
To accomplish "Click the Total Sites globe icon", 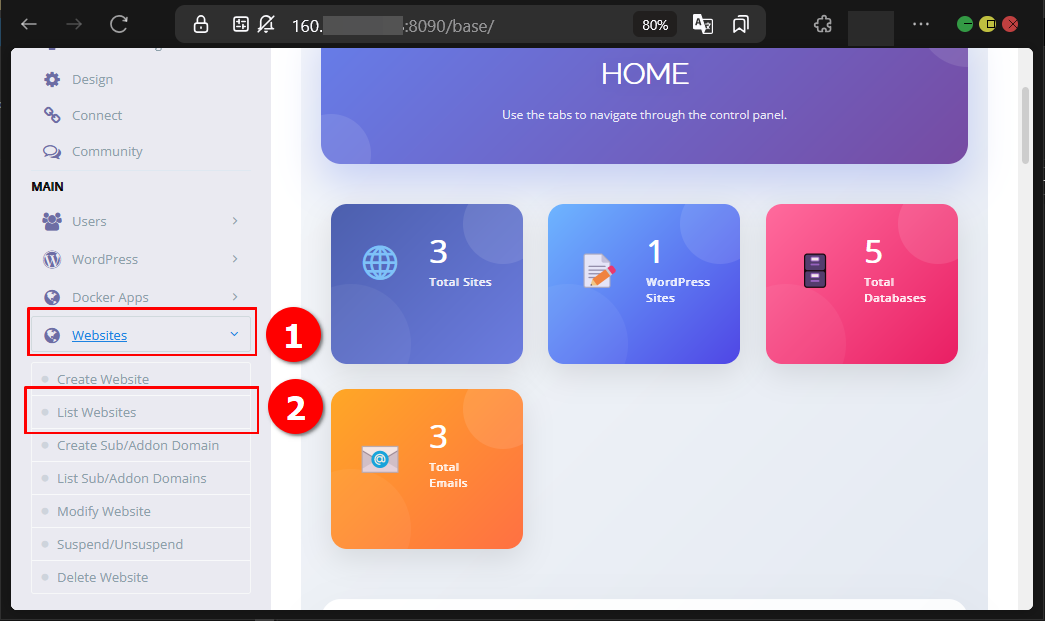I will [380, 263].
